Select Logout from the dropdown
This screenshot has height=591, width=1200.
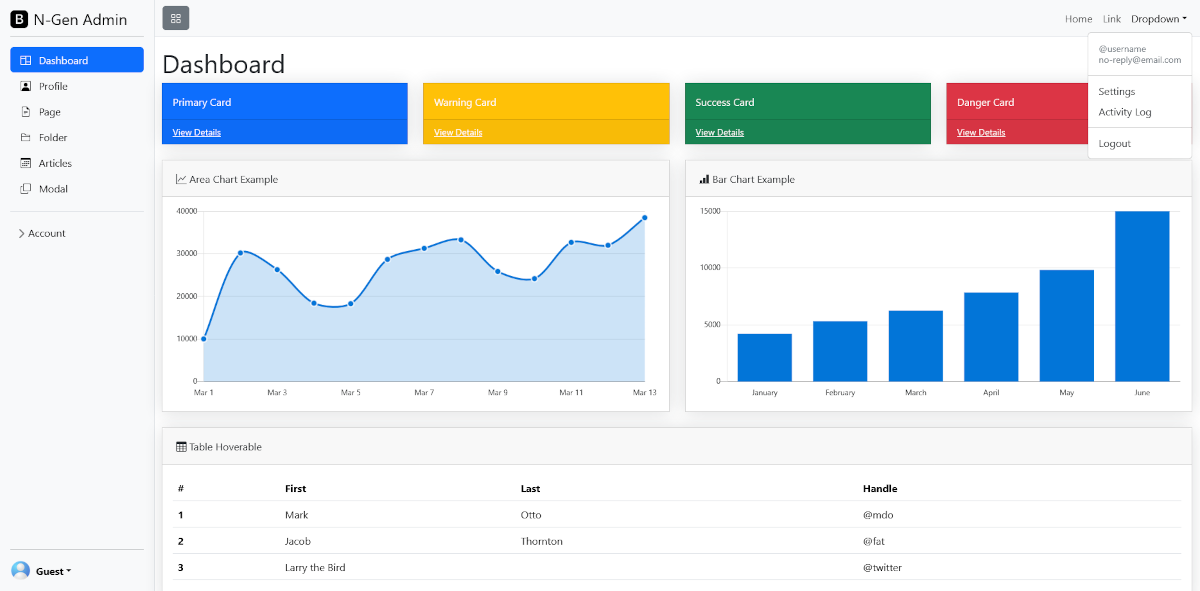1114,143
